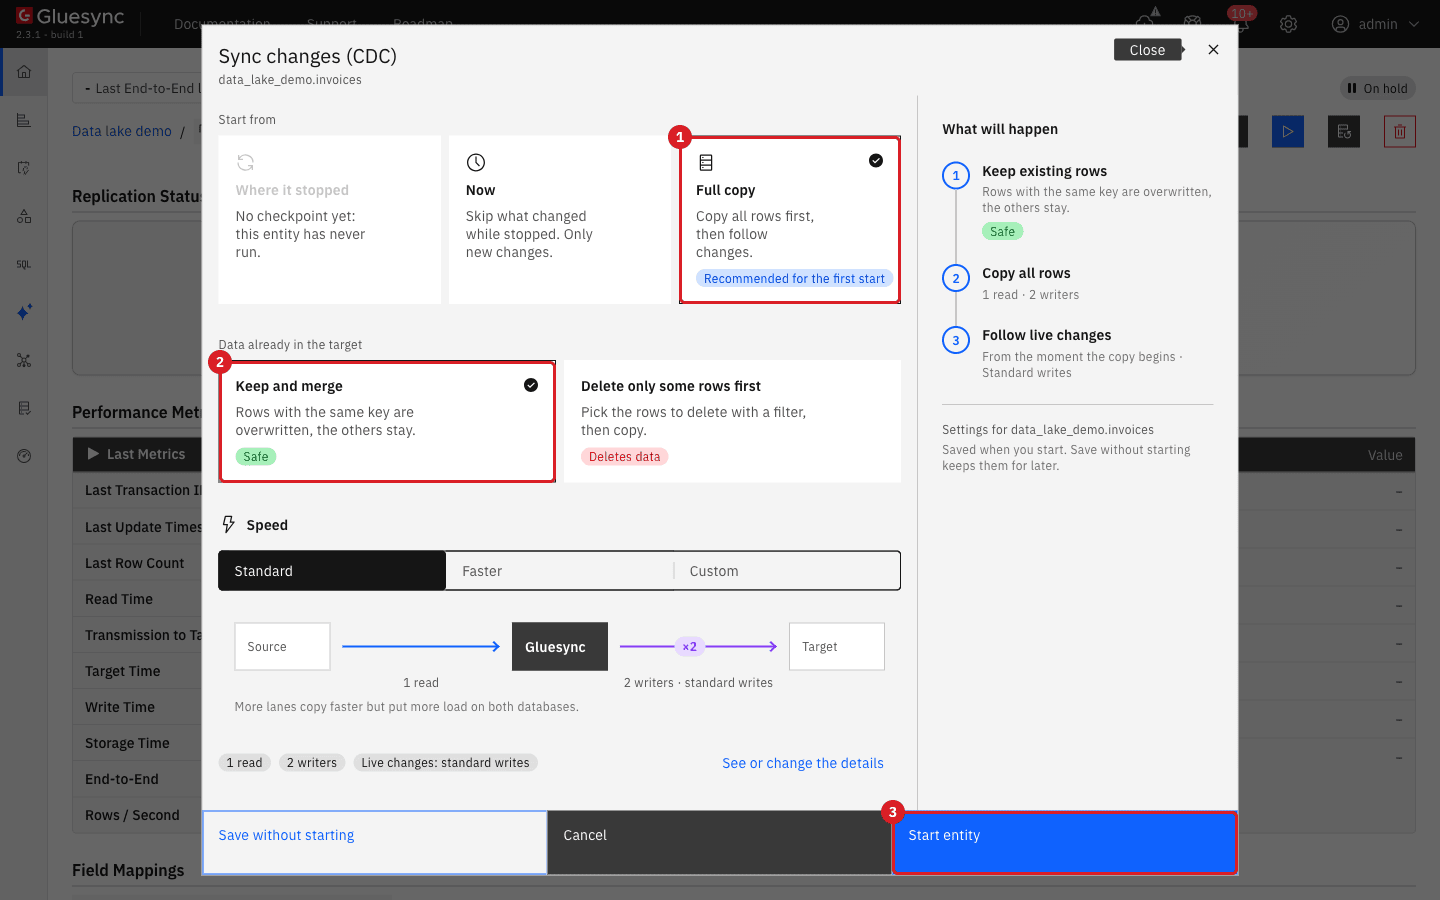Screen dimensions: 1440x900
Task: Click the 'Source' box in the diagram
Action: 282,647
